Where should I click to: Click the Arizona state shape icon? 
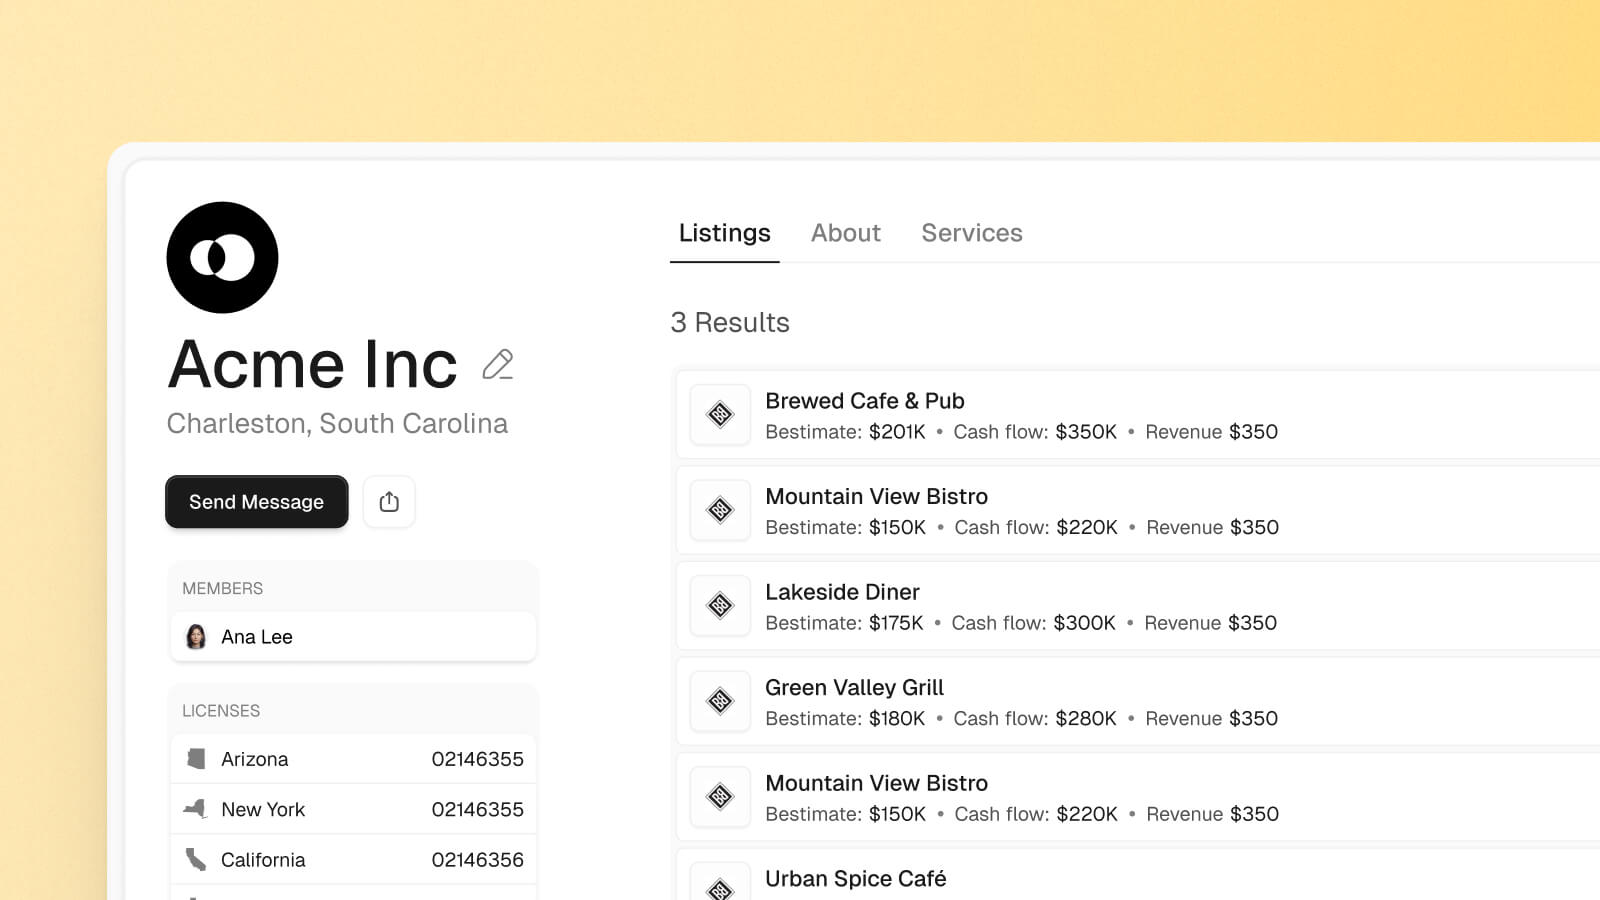coord(196,759)
